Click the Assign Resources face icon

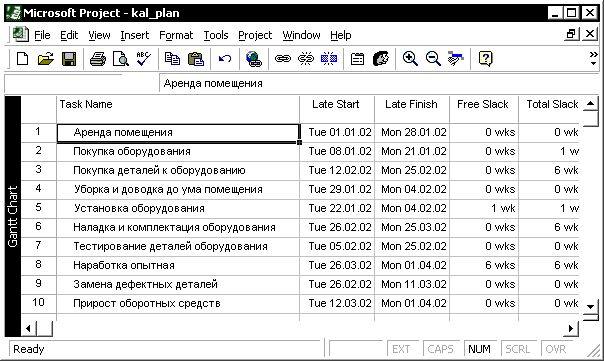point(381,59)
